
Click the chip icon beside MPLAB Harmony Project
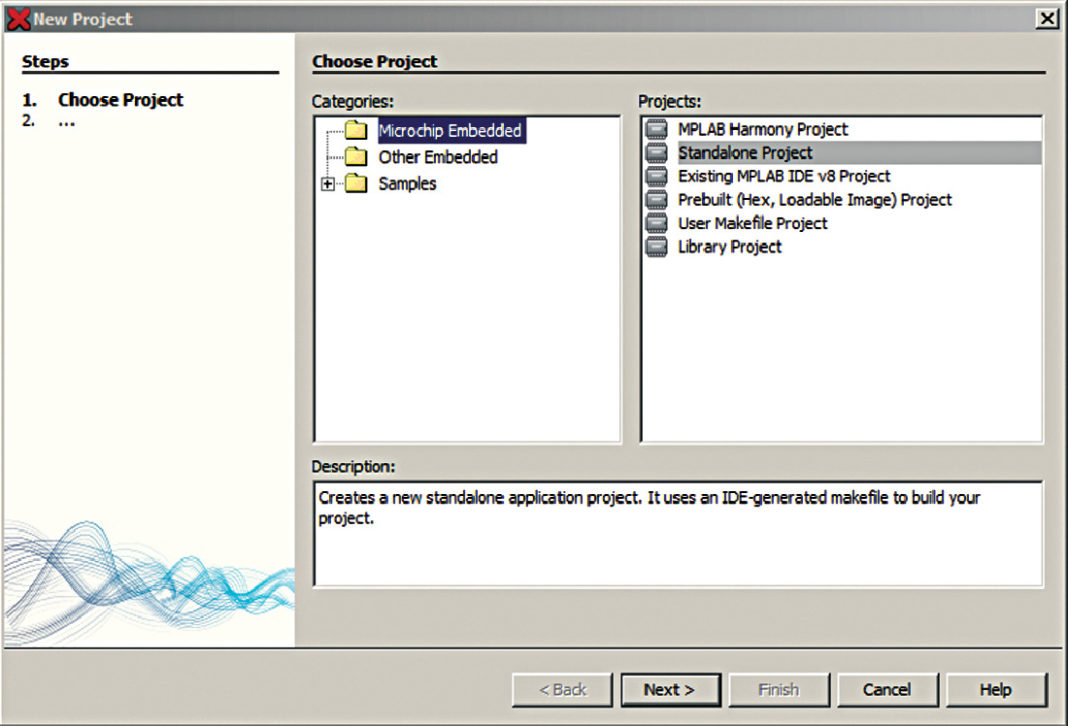click(656, 128)
